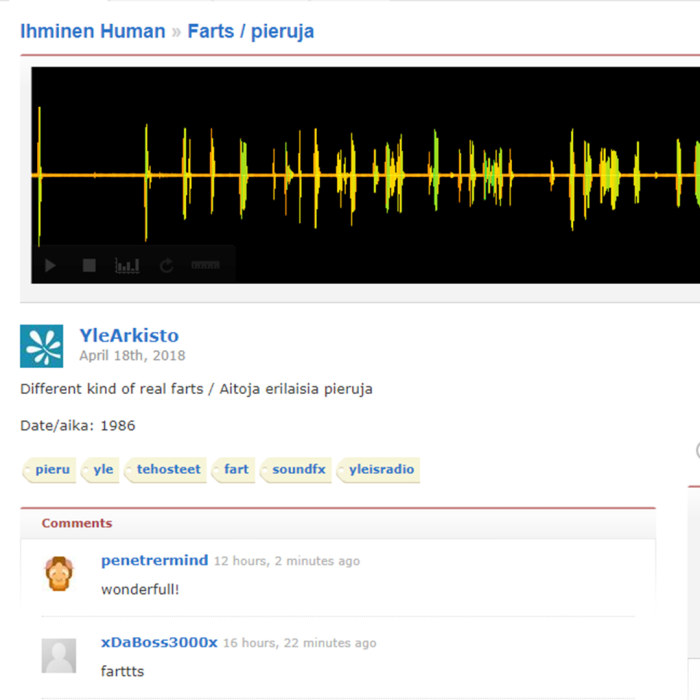Play the fart sound clip
700x700 pixels.
(50, 266)
